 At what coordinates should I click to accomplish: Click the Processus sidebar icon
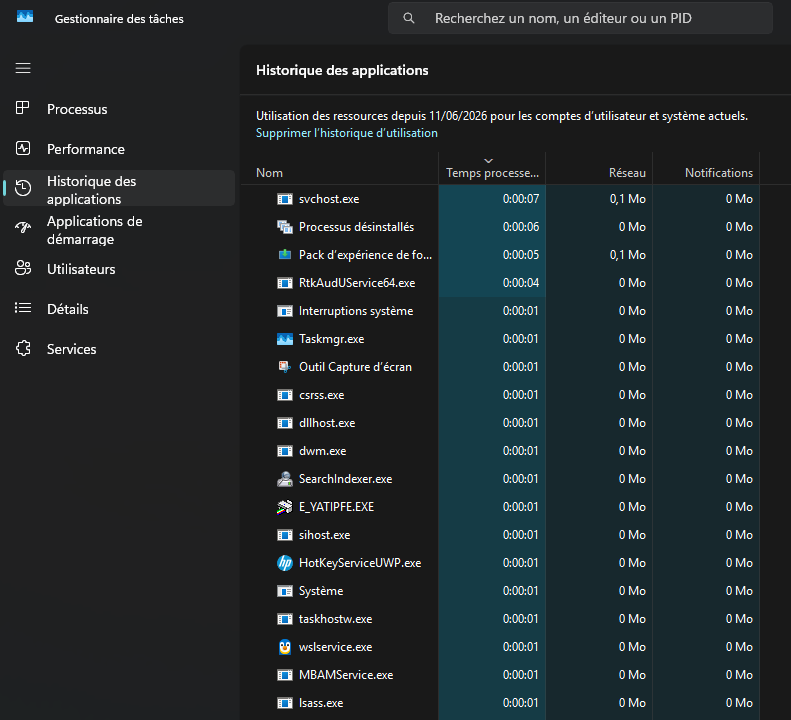click(x=23, y=108)
